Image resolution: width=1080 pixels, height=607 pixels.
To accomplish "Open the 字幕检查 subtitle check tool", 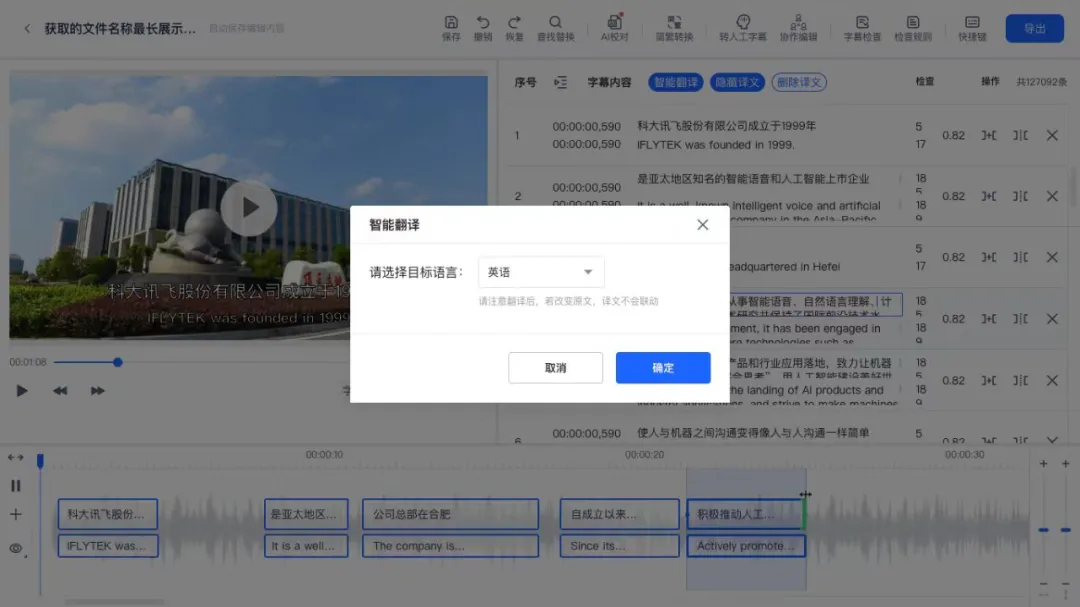I will click(x=862, y=23).
